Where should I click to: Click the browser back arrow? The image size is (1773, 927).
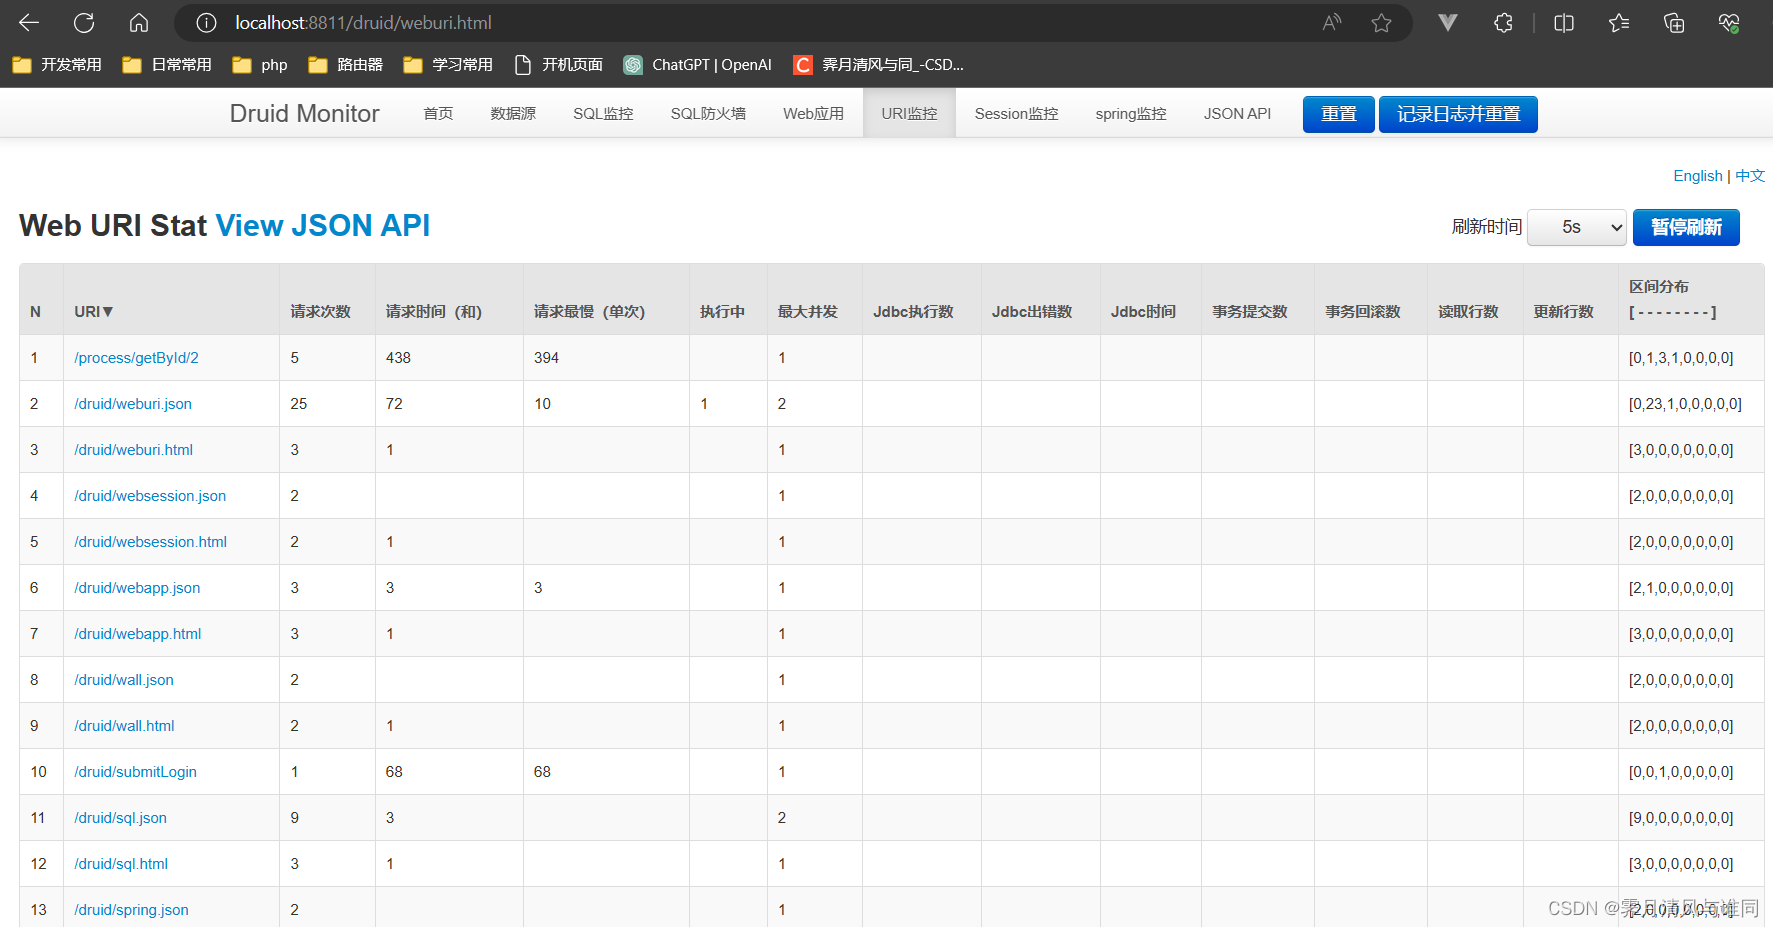(x=29, y=22)
